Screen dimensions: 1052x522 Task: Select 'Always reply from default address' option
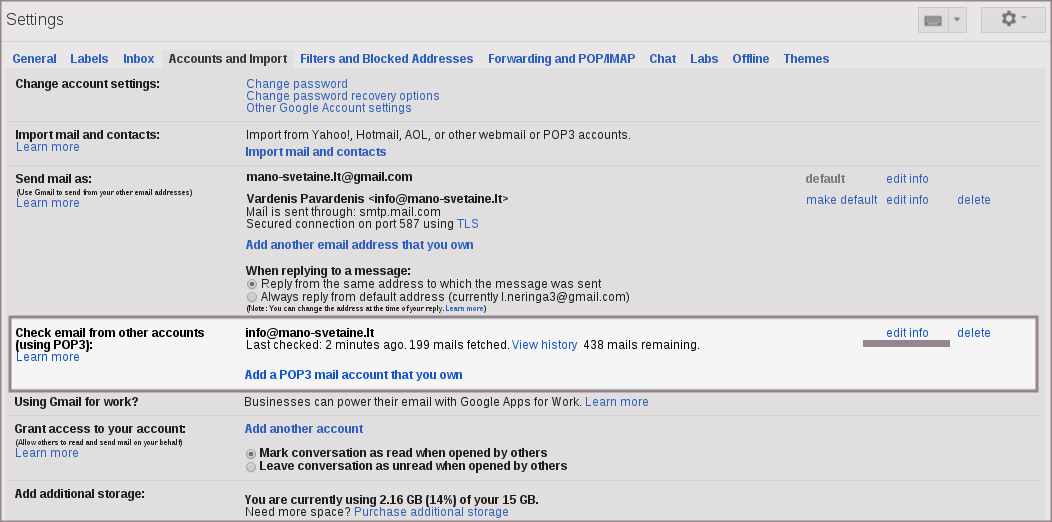(x=252, y=297)
